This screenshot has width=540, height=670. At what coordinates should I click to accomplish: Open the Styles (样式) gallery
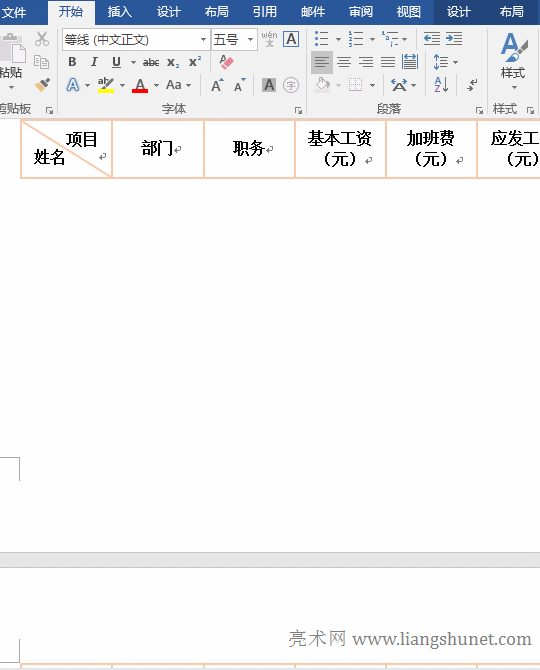[514, 62]
